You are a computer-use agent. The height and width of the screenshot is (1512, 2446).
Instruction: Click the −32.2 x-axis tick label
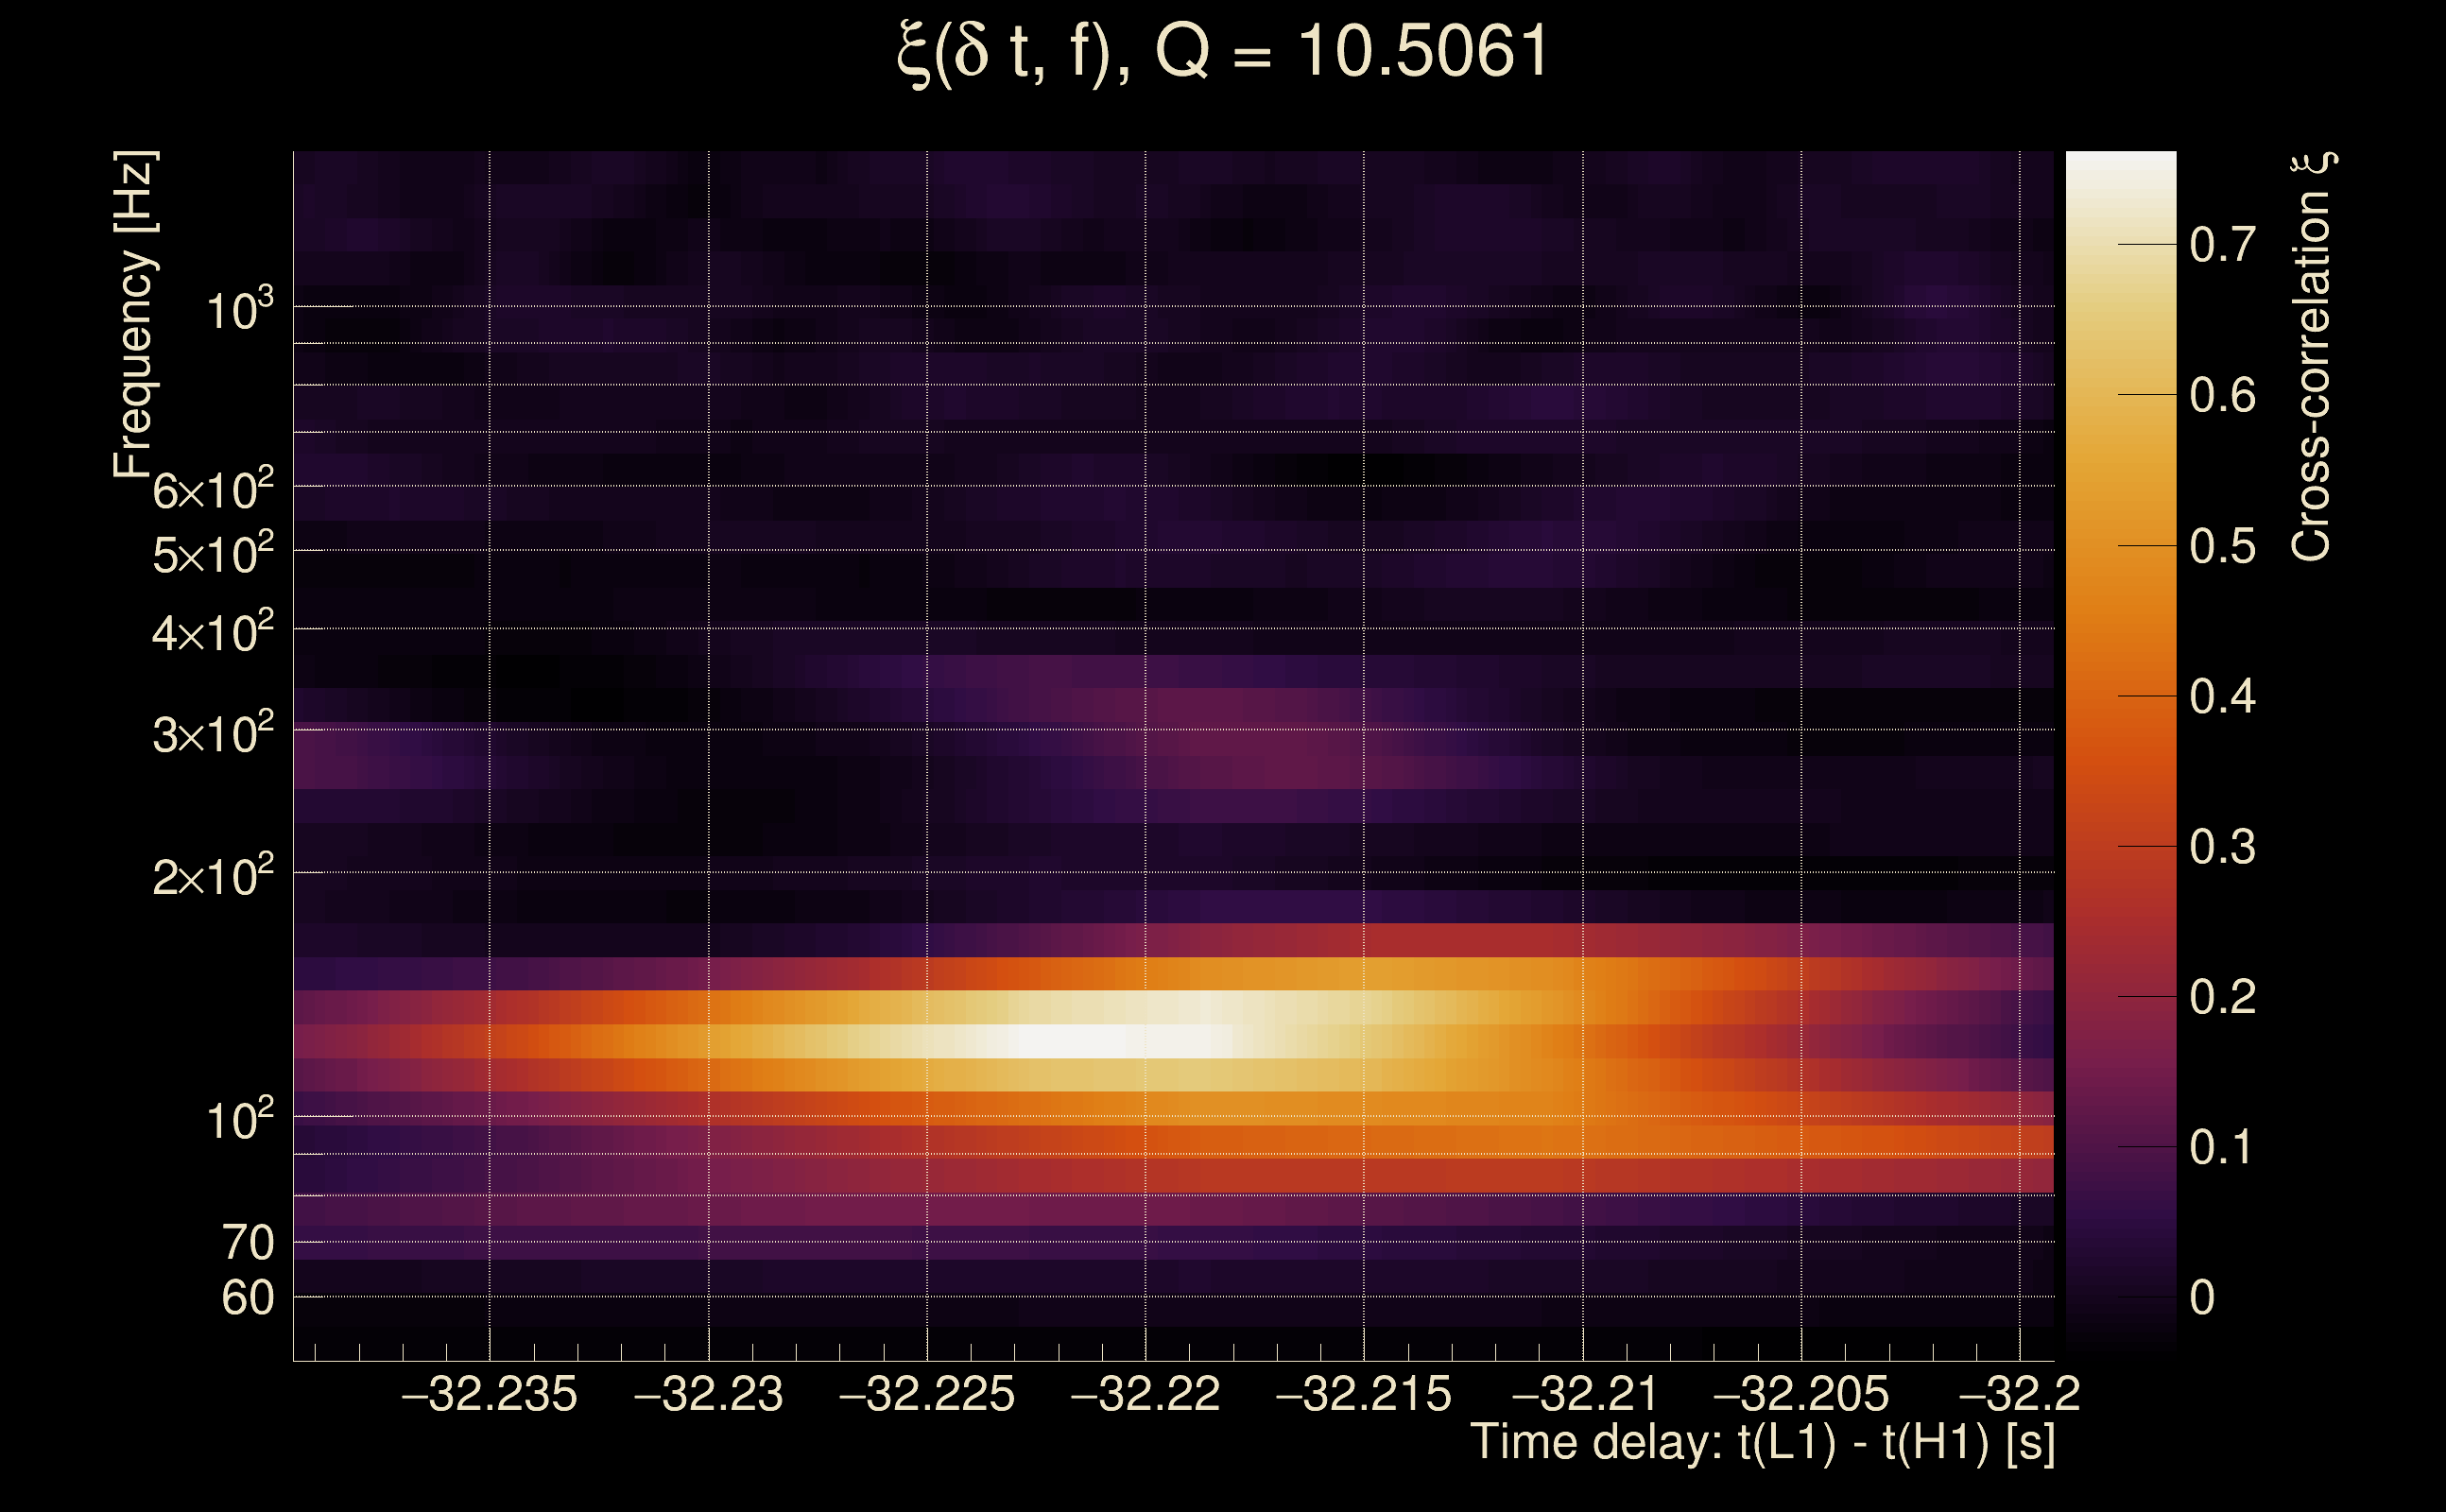click(2019, 1394)
